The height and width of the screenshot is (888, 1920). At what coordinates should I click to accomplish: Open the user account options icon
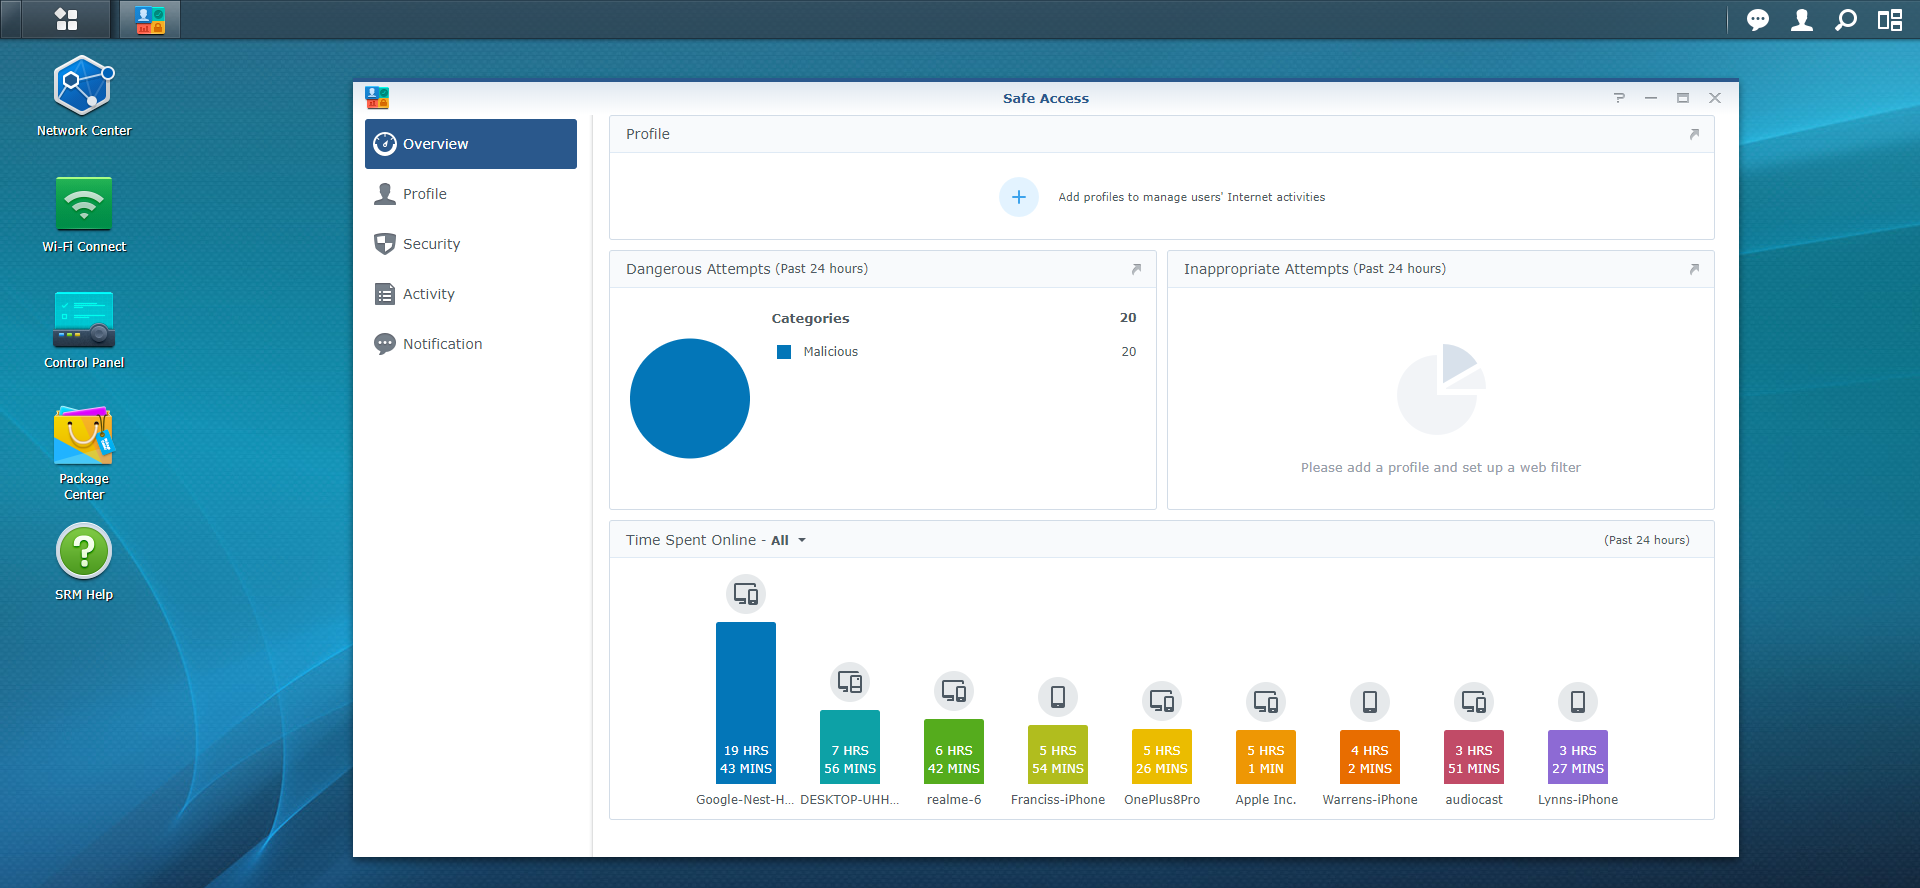tap(1802, 20)
